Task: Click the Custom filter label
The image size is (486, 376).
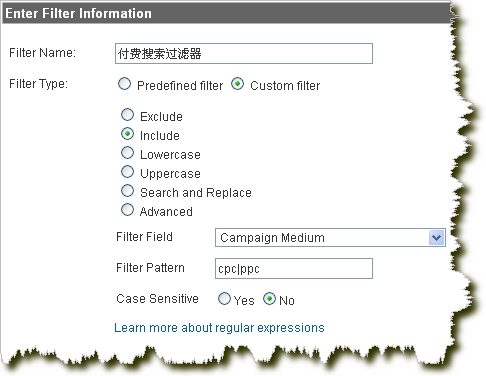Action: tap(285, 86)
